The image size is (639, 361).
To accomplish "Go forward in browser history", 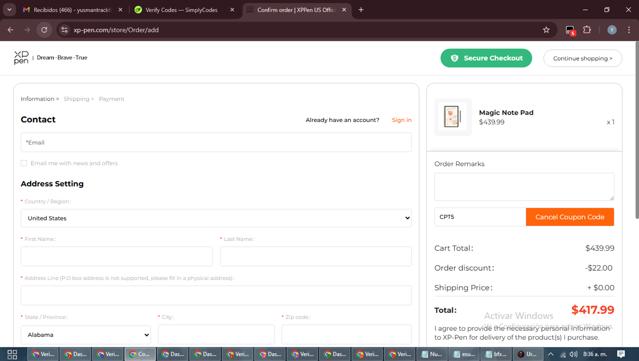I will [27, 30].
